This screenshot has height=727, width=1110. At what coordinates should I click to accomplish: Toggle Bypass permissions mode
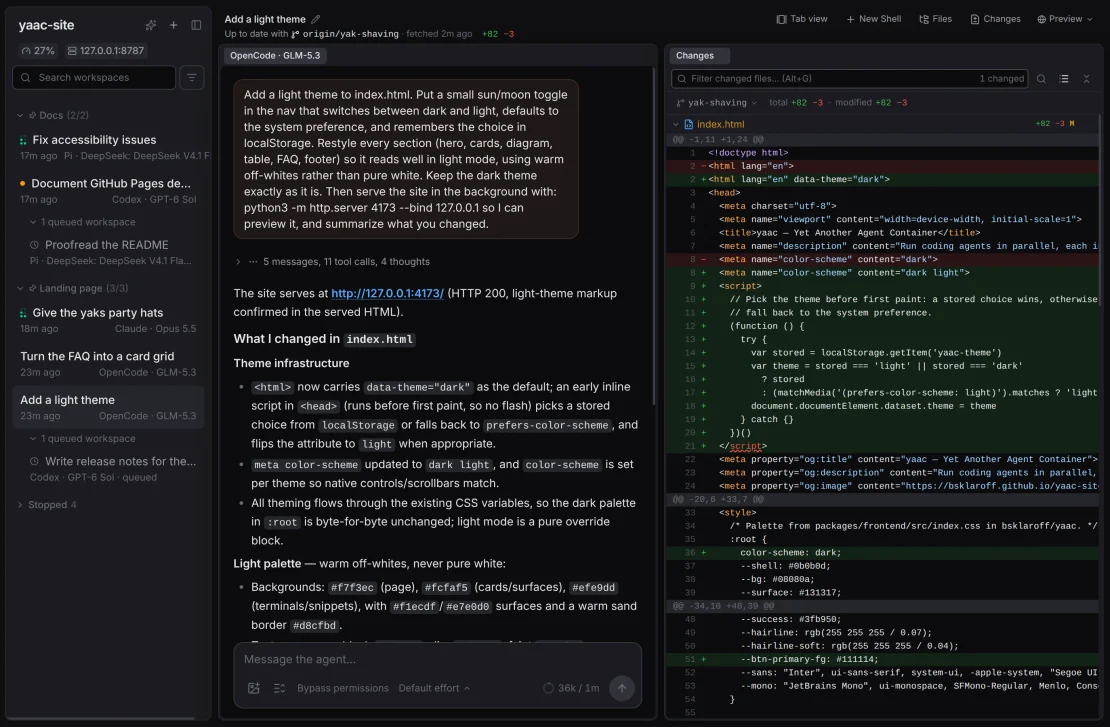tap(343, 688)
